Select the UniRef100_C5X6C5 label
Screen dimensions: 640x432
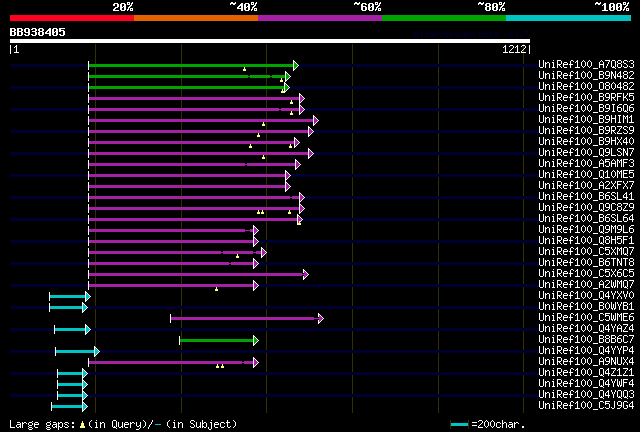point(586,274)
